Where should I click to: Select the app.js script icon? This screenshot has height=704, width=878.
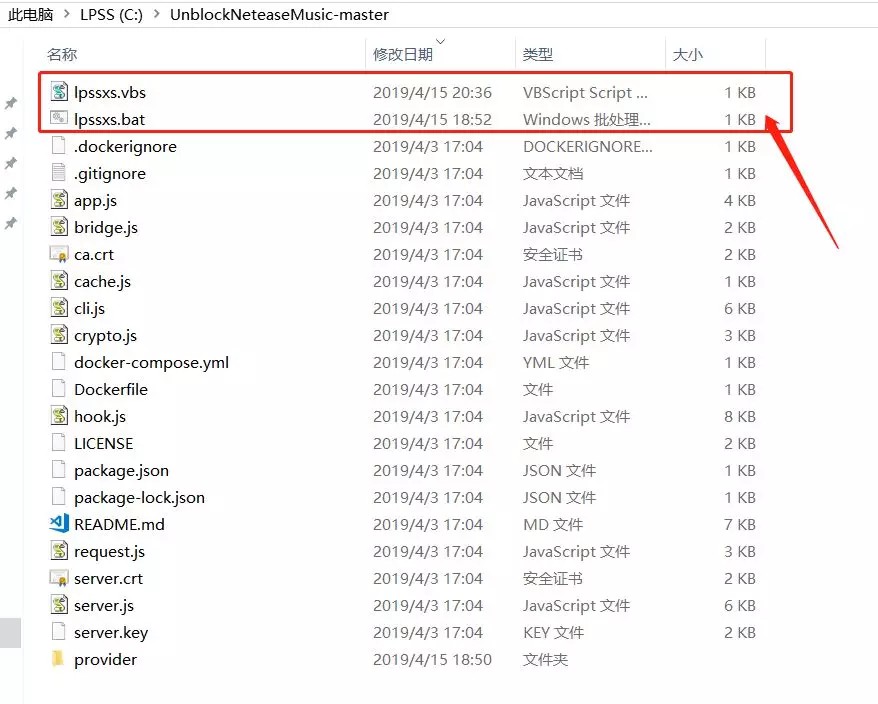tap(59, 199)
